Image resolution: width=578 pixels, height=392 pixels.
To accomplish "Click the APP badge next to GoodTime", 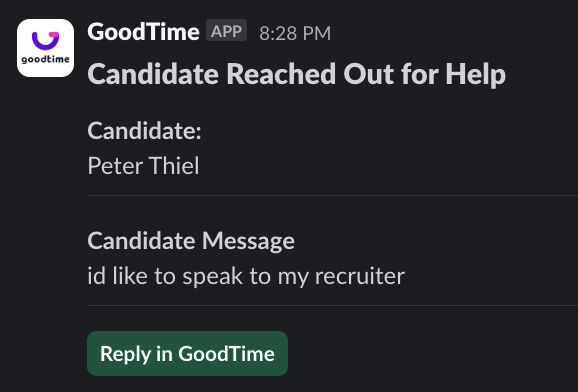I will click(226, 31).
